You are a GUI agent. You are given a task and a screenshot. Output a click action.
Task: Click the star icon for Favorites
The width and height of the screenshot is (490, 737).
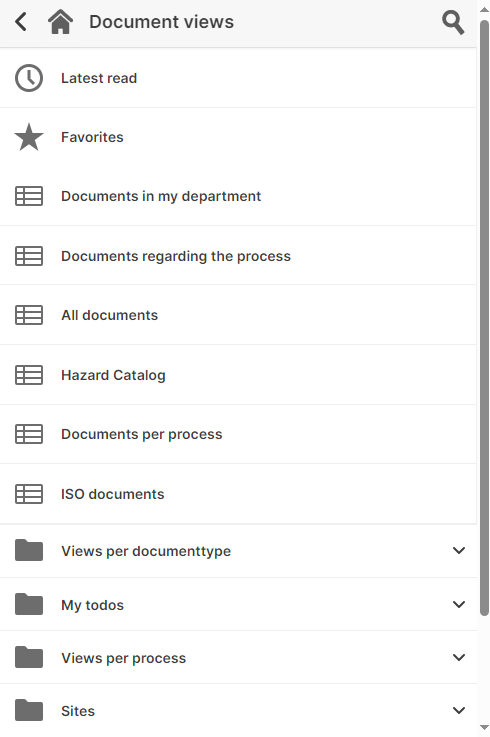[29, 137]
